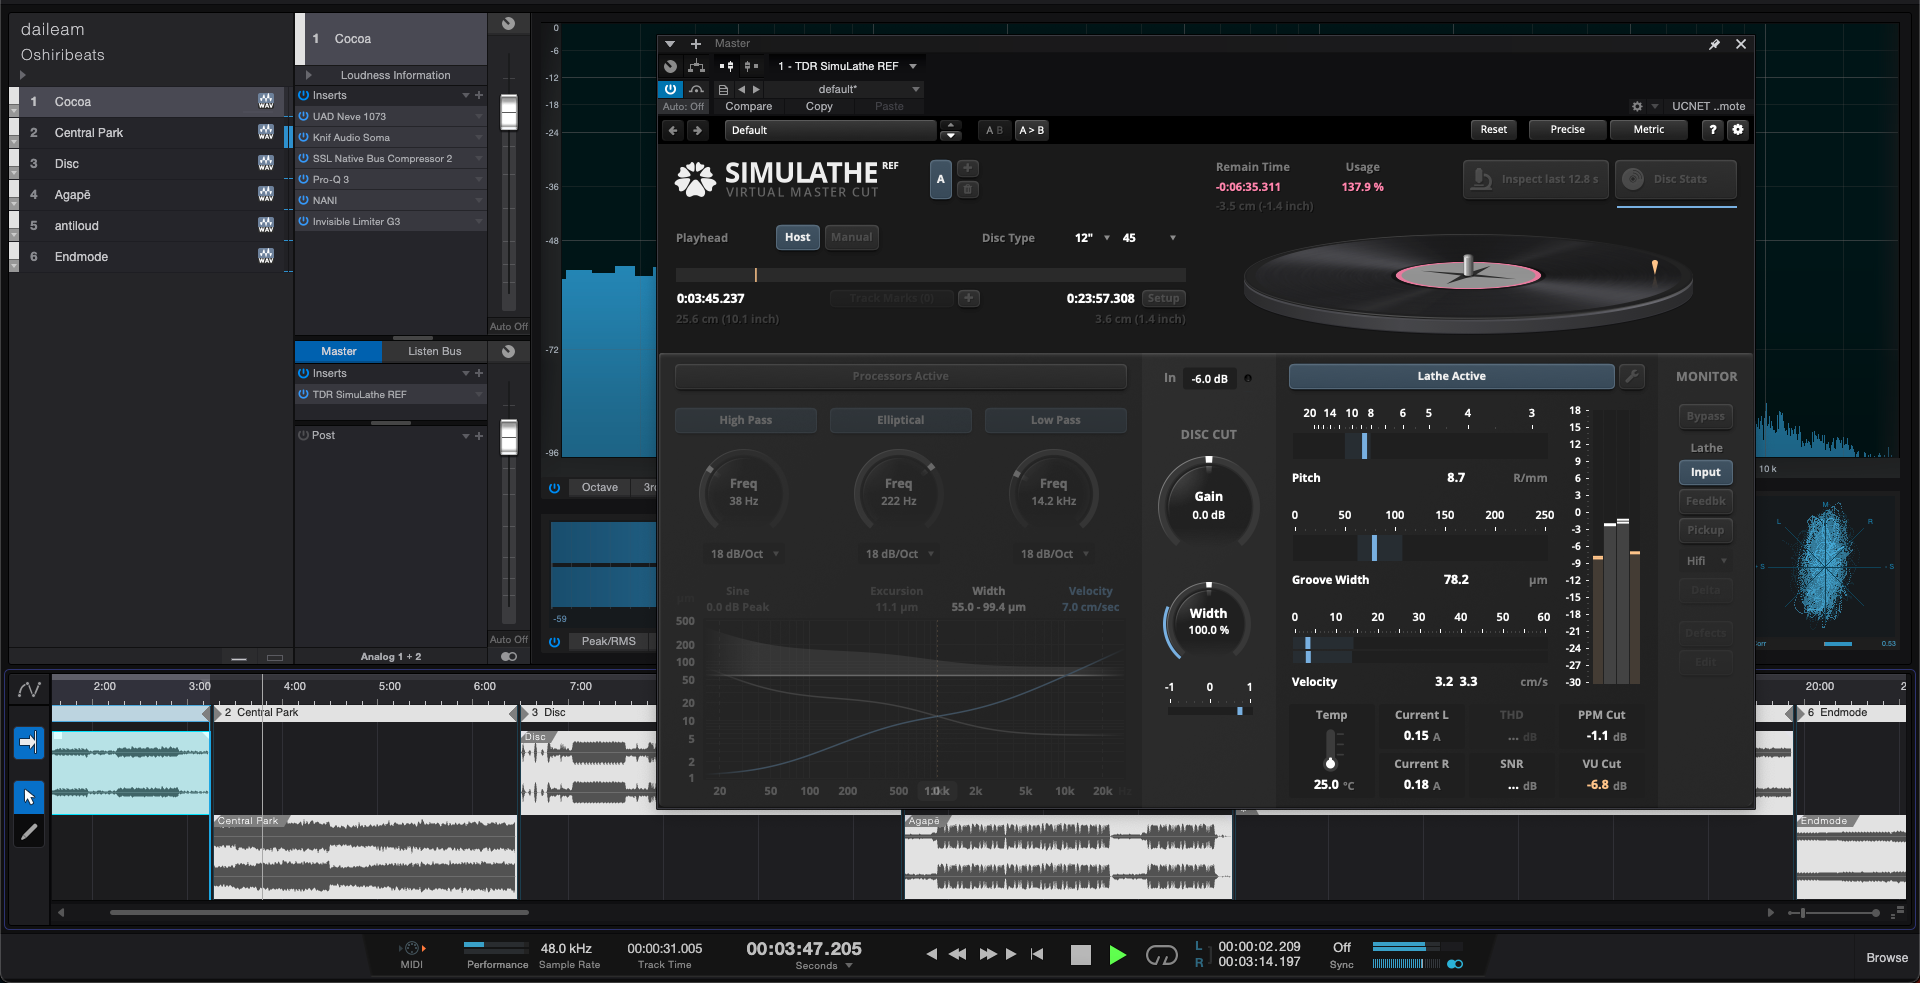Toggle the Peak/RMS meter power
This screenshot has width=1920, height=983.
554,642
